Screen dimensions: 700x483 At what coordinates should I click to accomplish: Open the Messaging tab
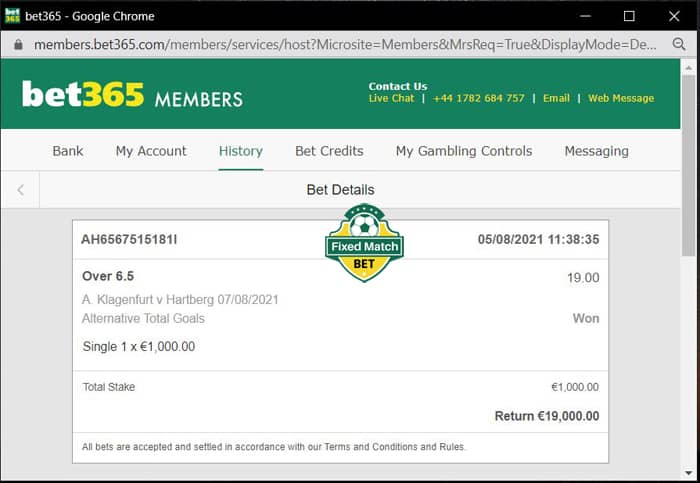596,151
